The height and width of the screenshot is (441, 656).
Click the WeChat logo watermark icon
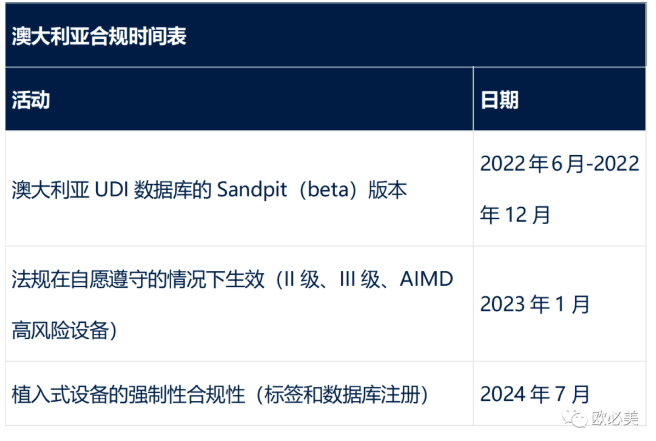(x=575, y=417)
